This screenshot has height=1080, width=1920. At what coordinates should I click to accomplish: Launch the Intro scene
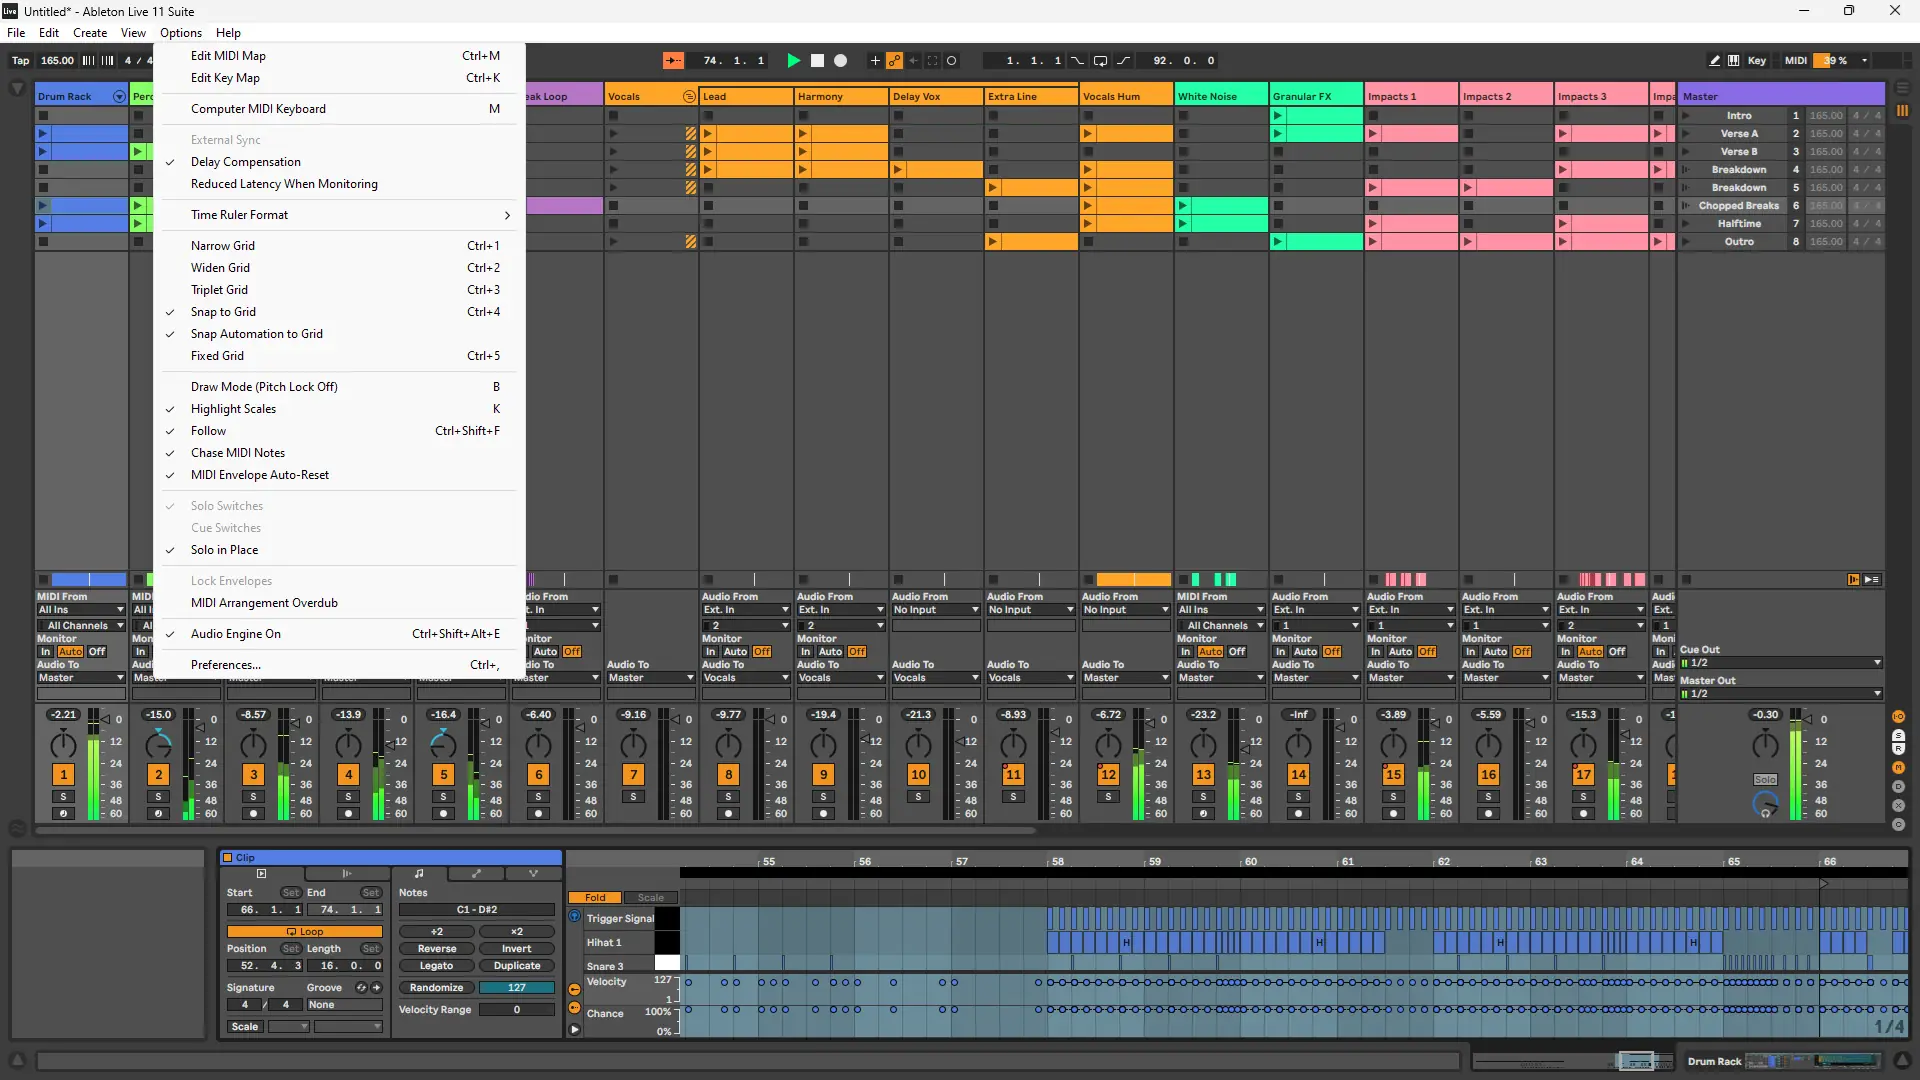click(1686, 116)
